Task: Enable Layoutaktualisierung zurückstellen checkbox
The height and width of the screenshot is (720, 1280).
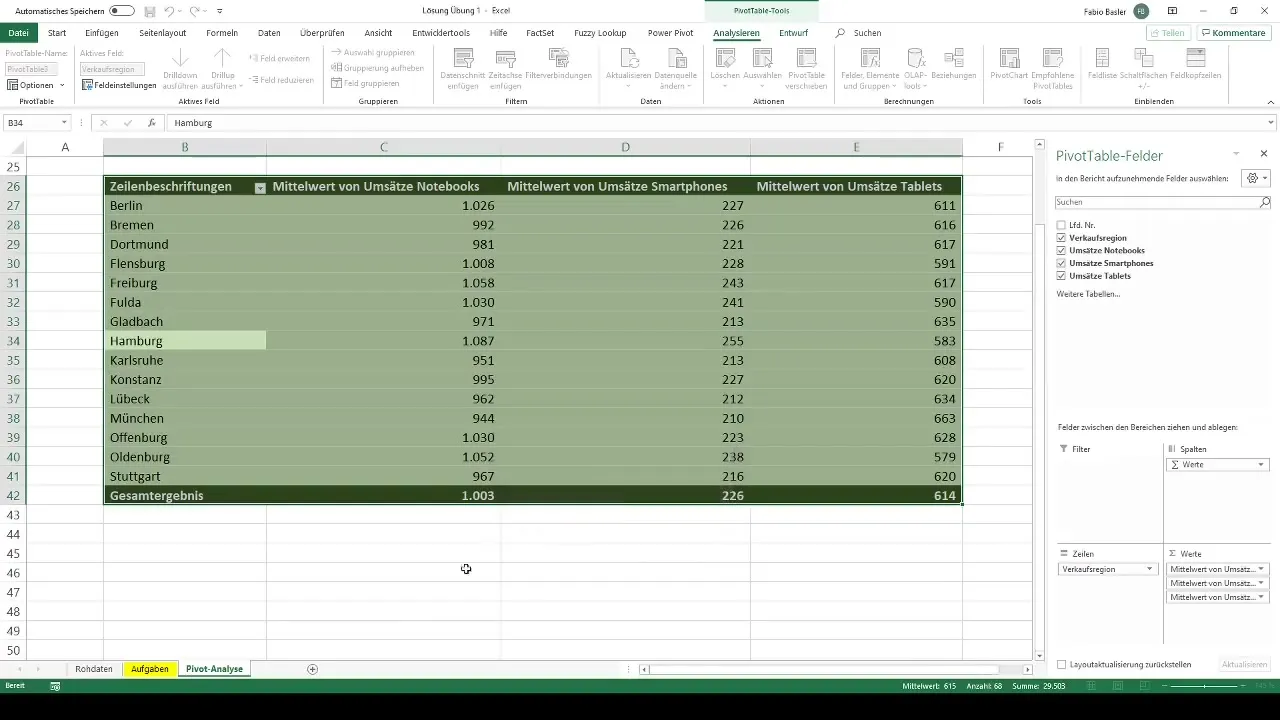Action: pos(1062,664)
